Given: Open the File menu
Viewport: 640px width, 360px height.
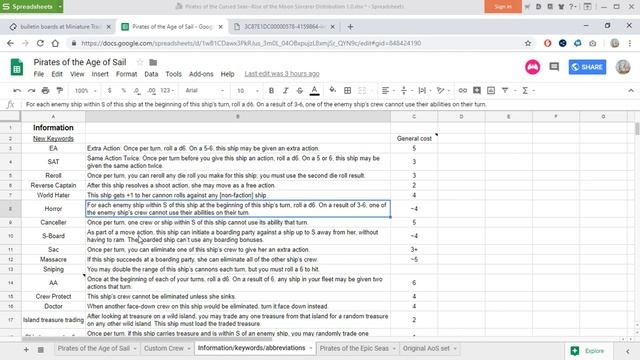Looking at the screenshot, I should point(39,74).
